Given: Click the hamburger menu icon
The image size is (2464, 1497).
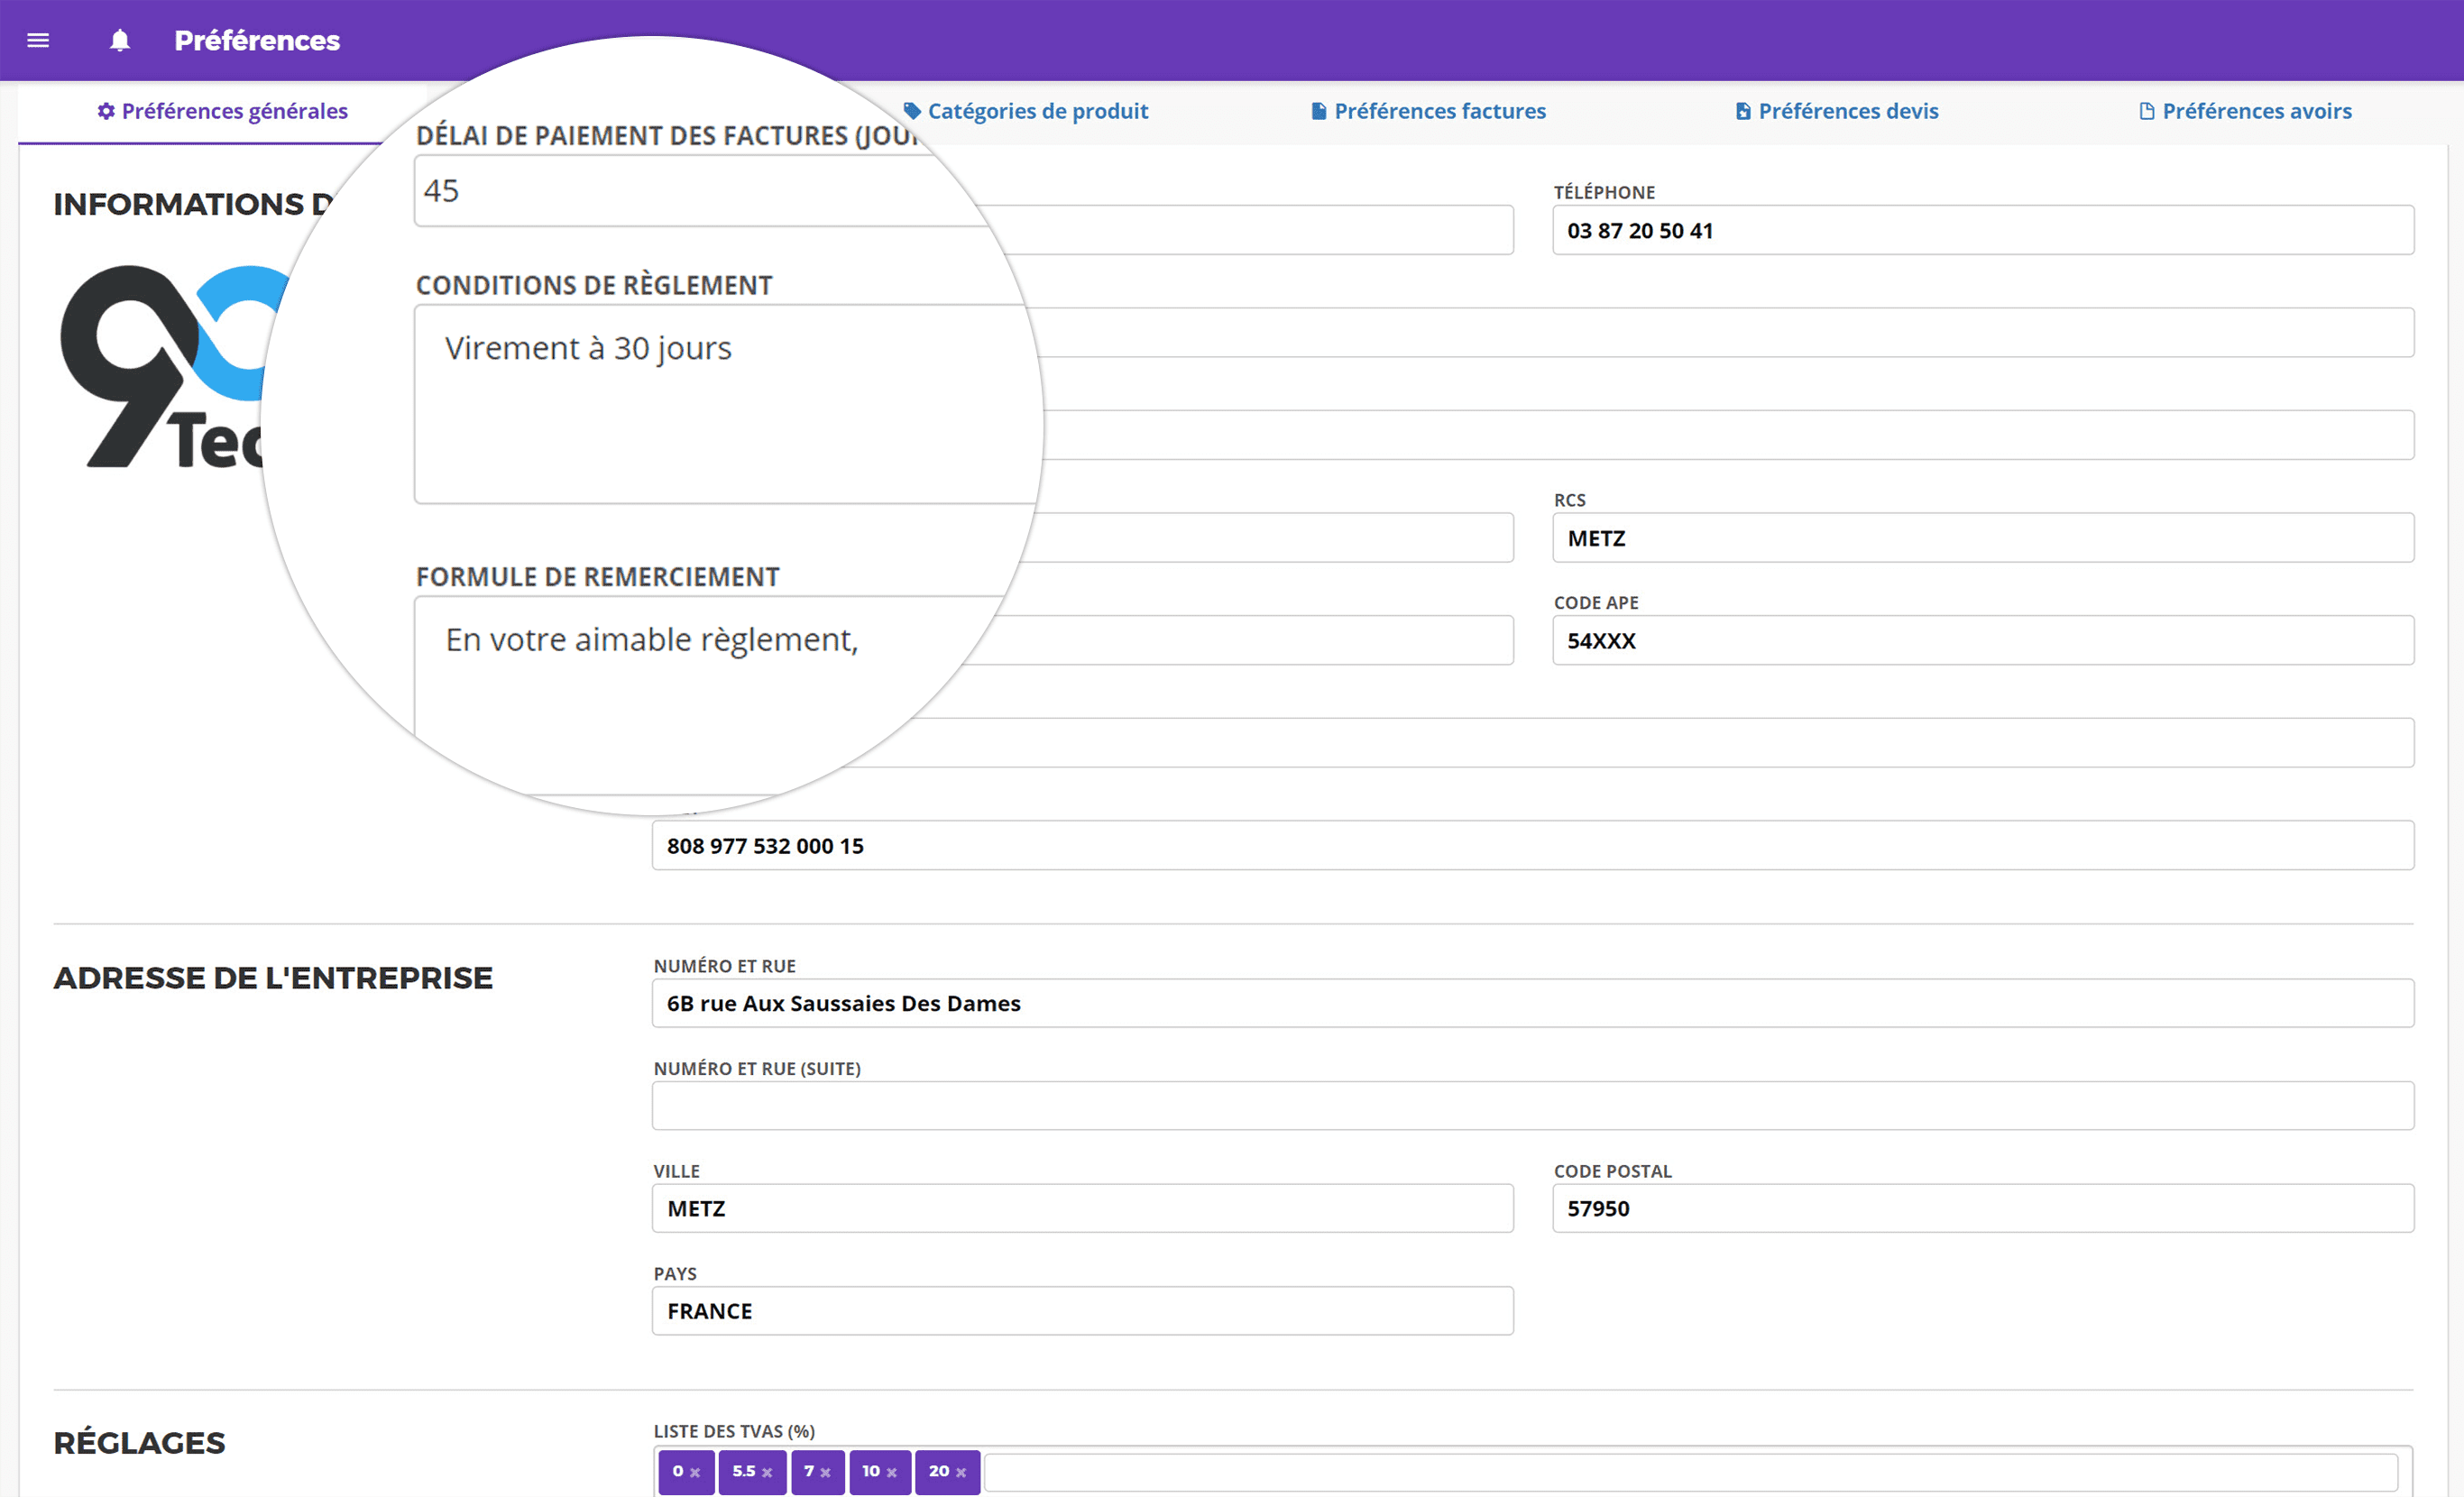Looking at the screenshot, I should (39, 39).
